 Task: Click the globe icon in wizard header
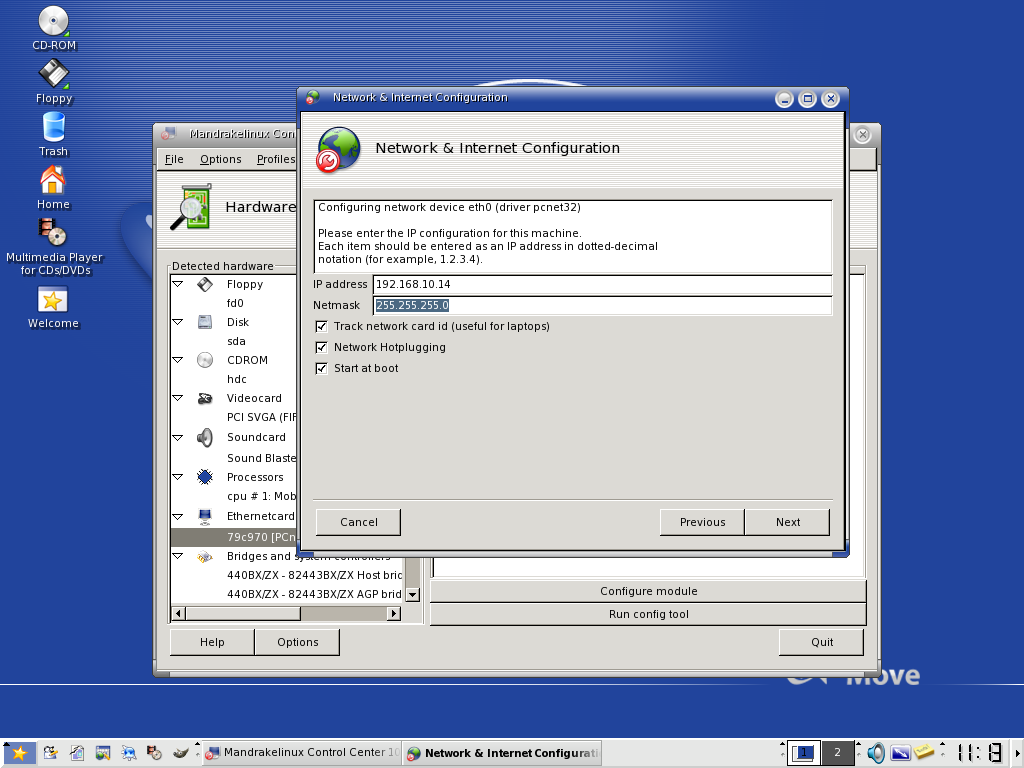tap(338, 150)
